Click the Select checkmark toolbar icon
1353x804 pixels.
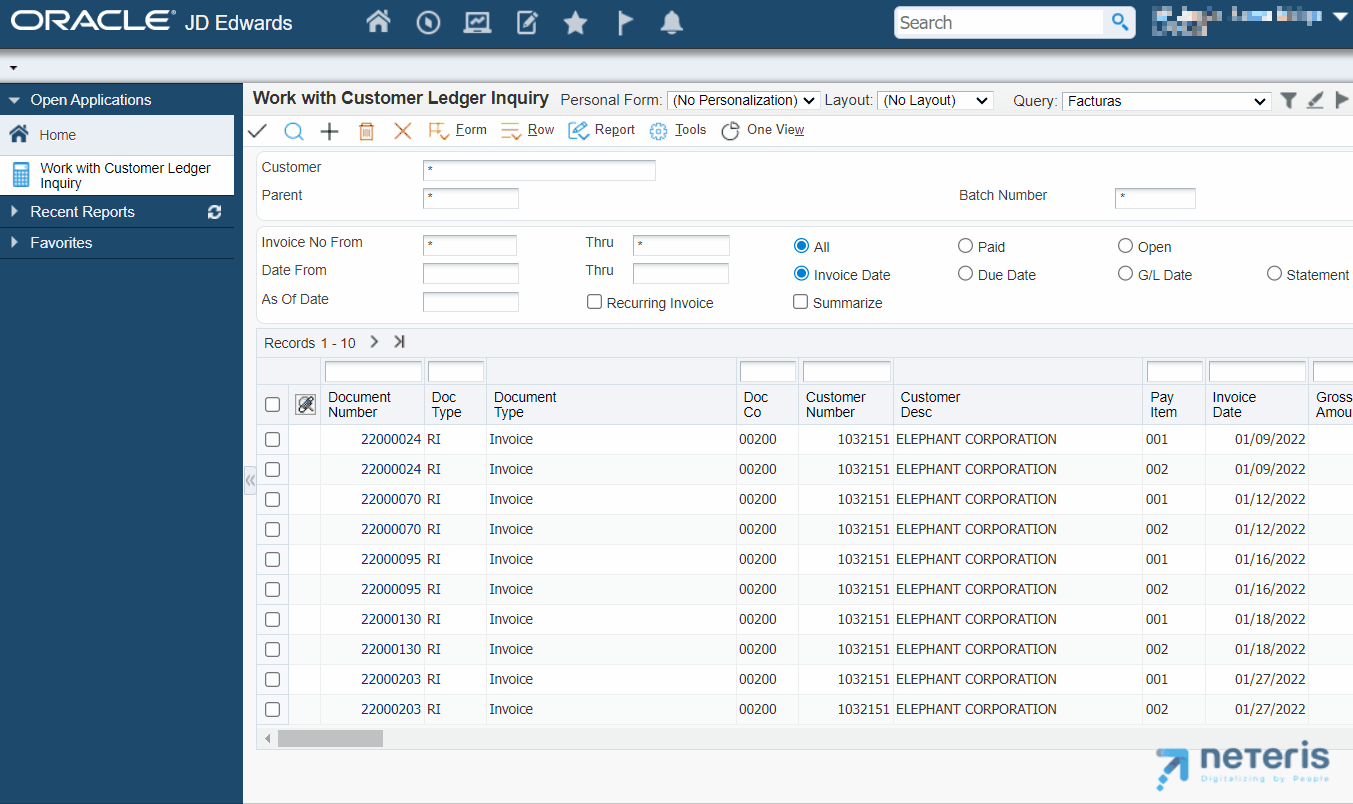click(257, 130)
